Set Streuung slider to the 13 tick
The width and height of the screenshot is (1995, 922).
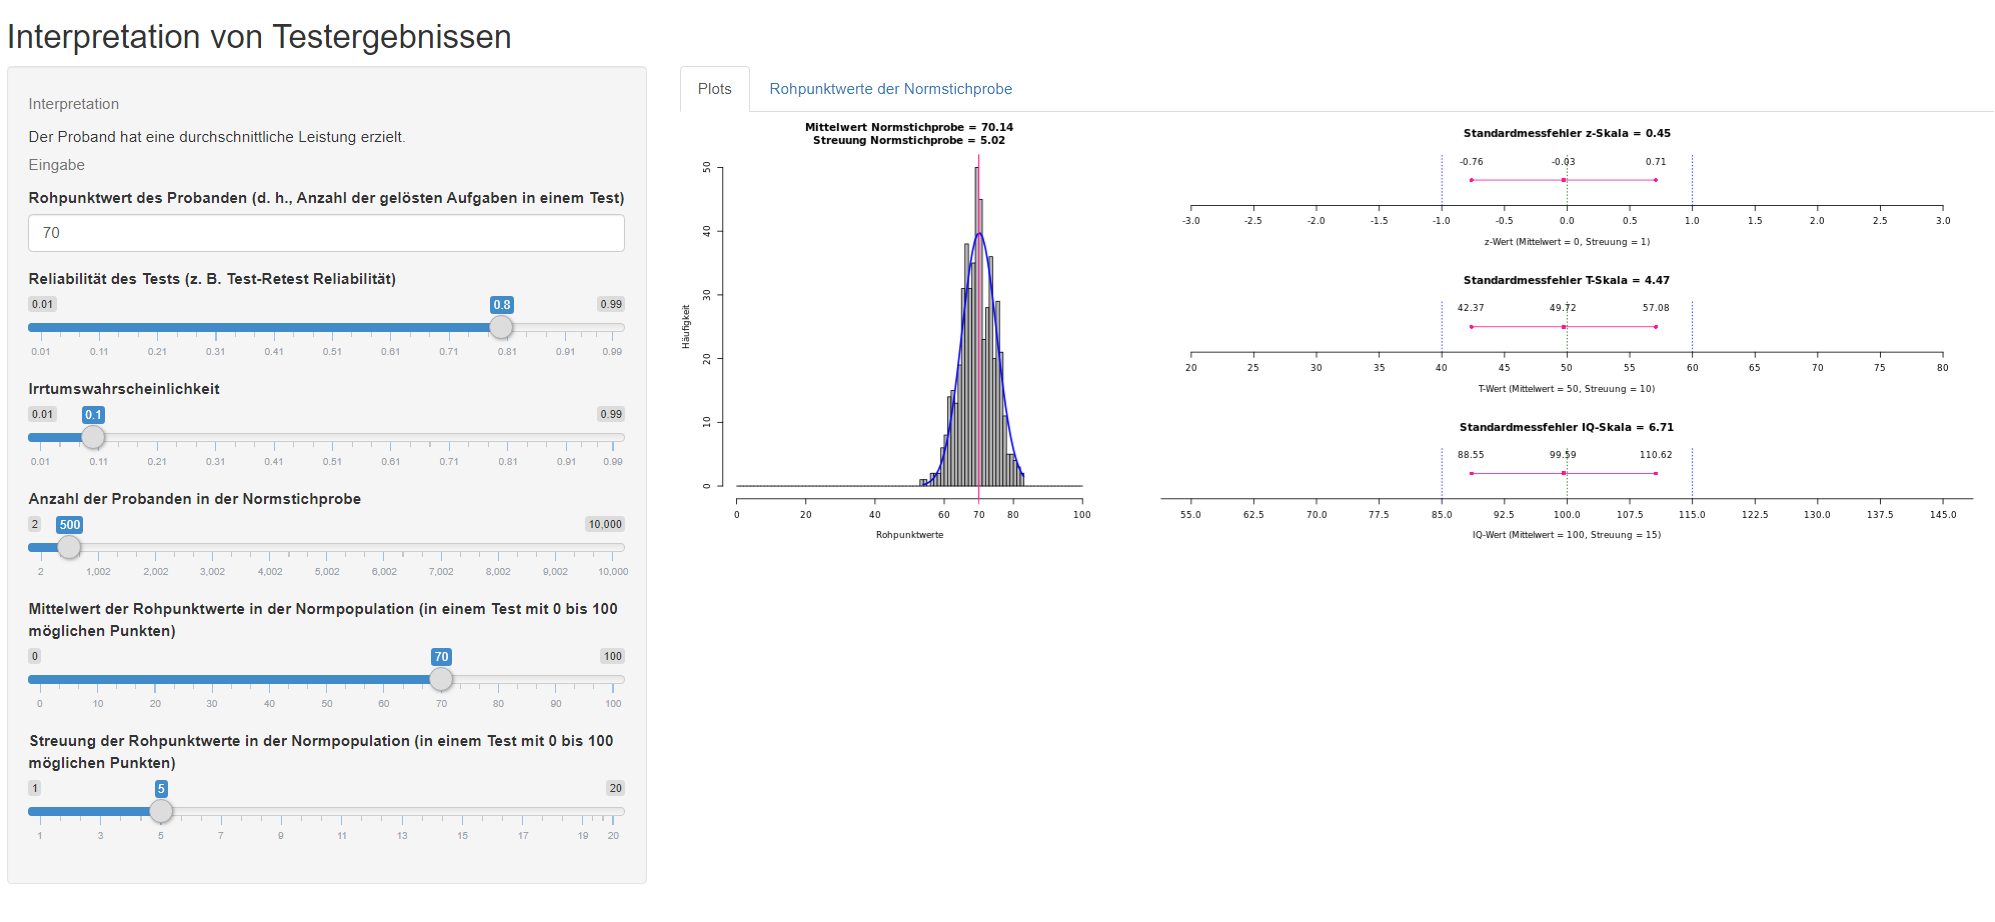402,812
